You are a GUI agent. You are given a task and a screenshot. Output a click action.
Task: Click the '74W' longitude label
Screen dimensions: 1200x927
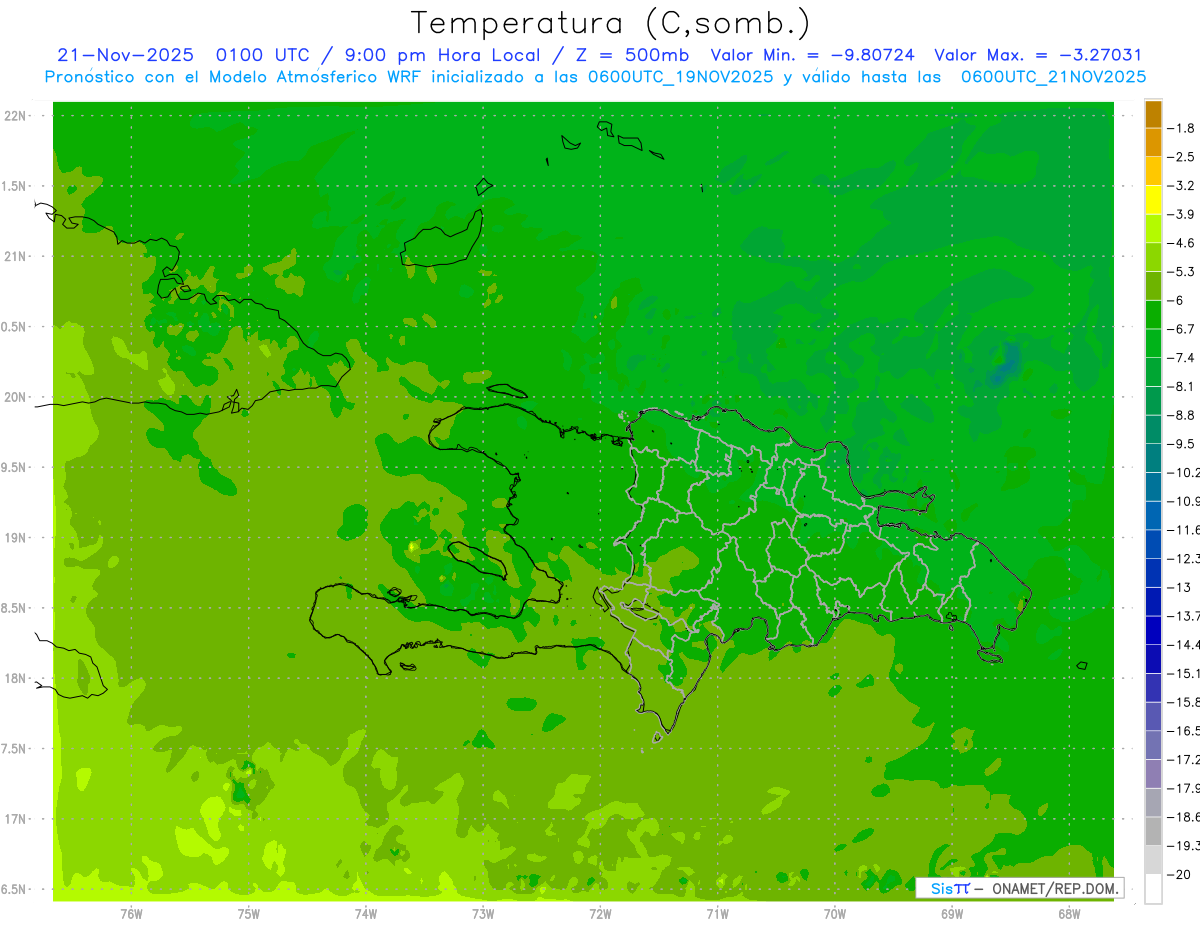tap(366, 914)
